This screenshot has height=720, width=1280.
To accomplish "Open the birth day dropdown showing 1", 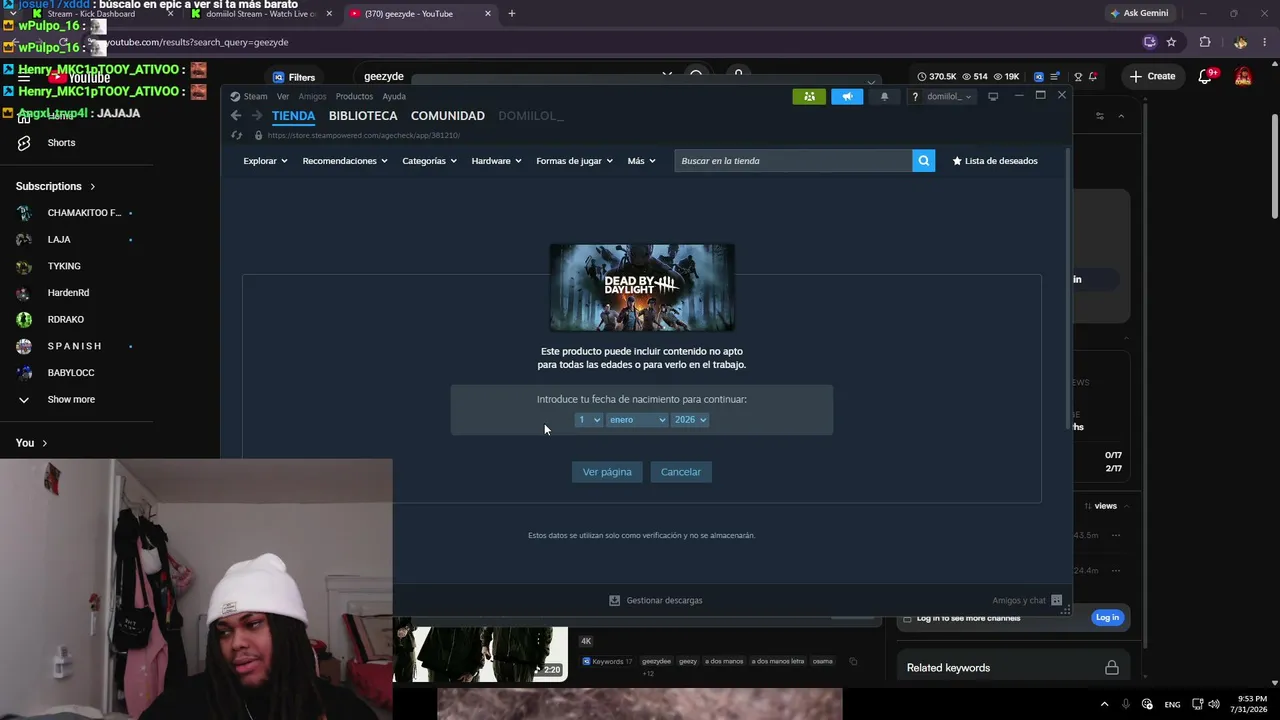I will 589,420.
